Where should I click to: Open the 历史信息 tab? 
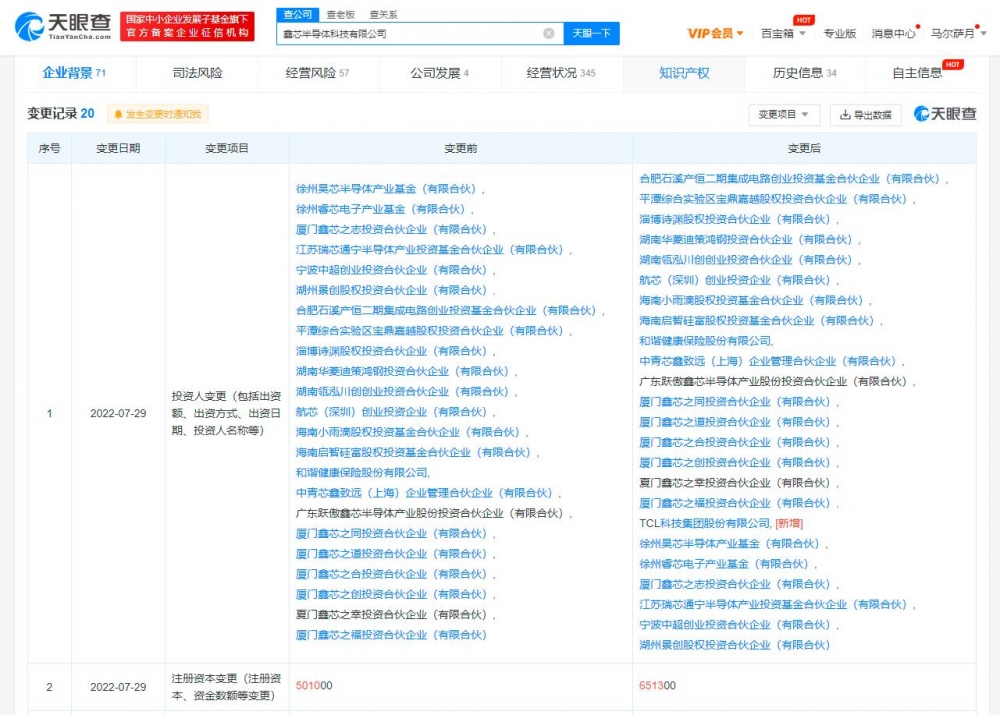(805, 73)
